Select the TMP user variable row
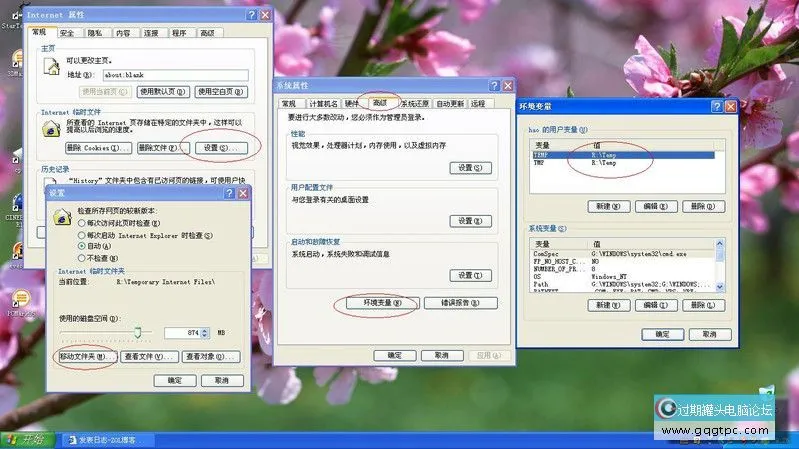Image resolution: width=799 pixels, height=449 pixels. [623, 163]
